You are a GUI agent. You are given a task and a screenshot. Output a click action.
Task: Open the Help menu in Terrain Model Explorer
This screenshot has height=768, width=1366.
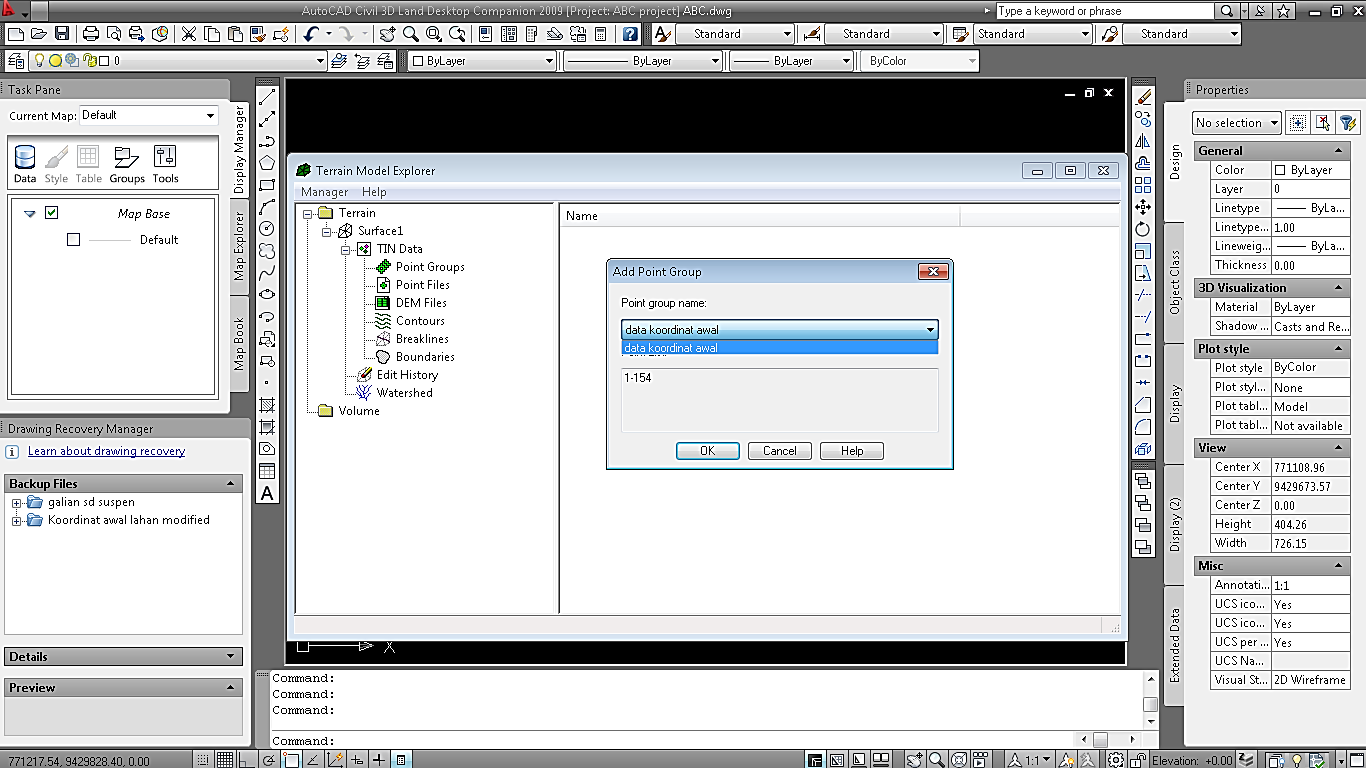374,192
